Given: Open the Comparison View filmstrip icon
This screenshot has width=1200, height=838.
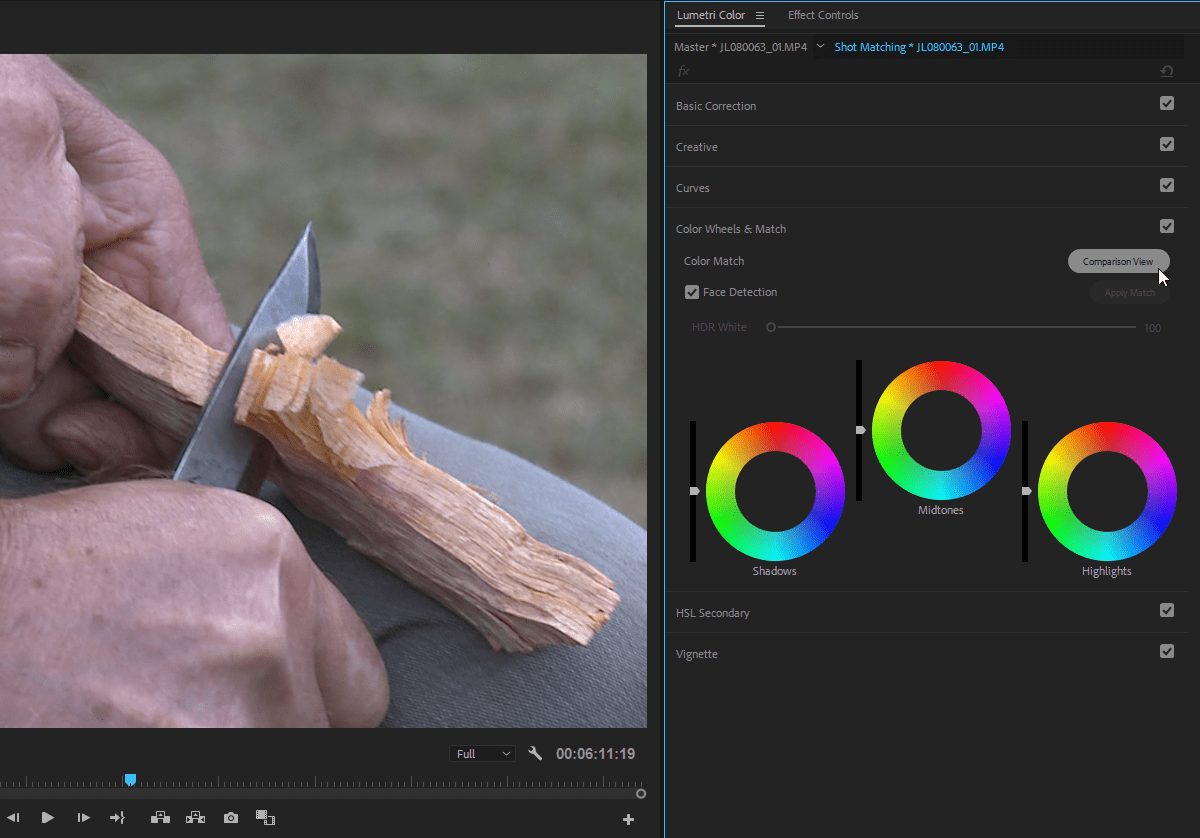Looking at the screenshot, I should tap(264, 817).
